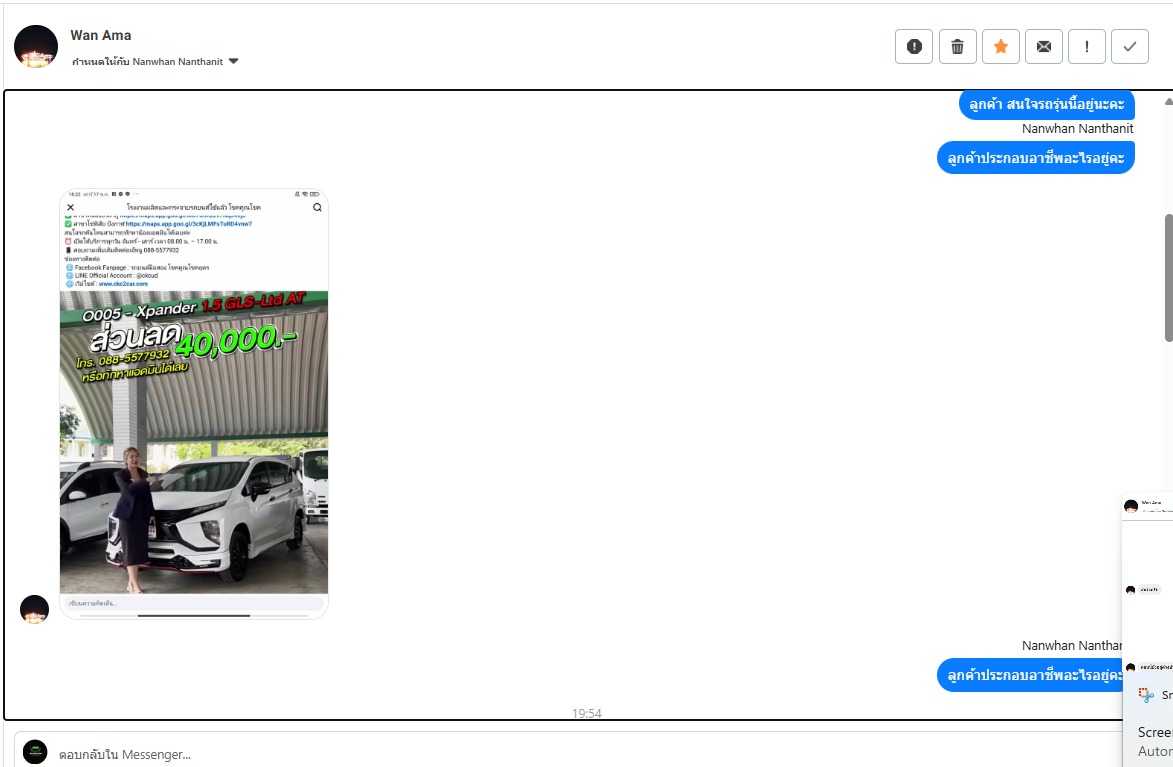Click the Snipping Tool notification icon
1173x767 pixels.
click(x=1146, y=695)
